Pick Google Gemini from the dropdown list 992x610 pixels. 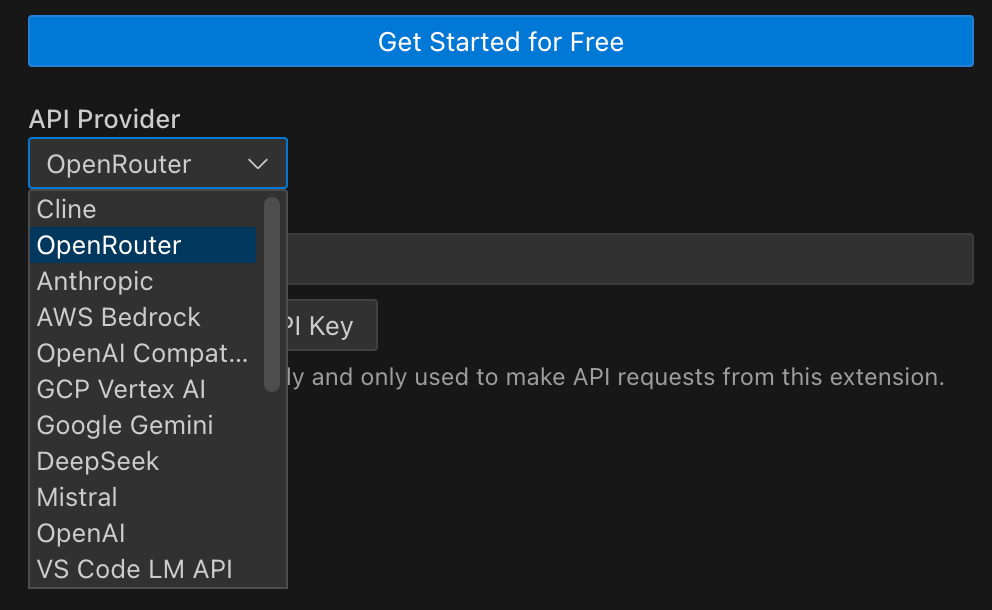[143, 426]
